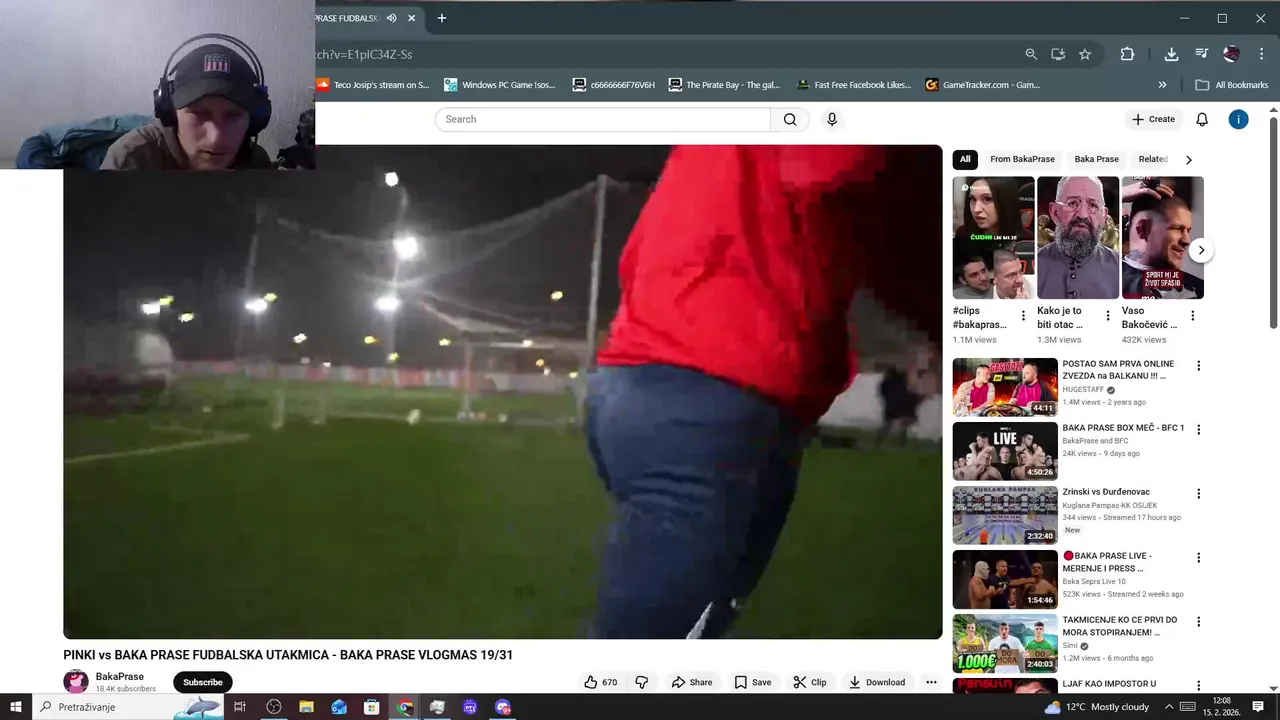The height and width of the screenshot is (720, 1280).
Task: Open BAKA PRASE BOX MEČ thumbnail
Action: [x=1005, y=451]
